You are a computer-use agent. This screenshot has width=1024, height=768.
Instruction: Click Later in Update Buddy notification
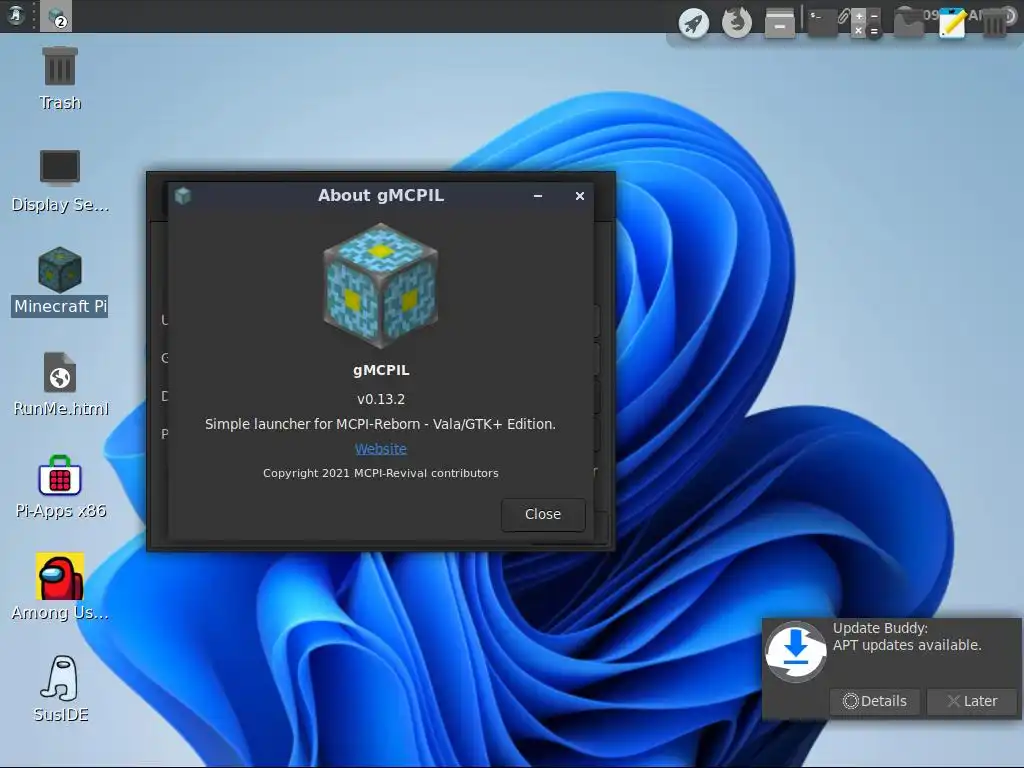coord(972,701)
